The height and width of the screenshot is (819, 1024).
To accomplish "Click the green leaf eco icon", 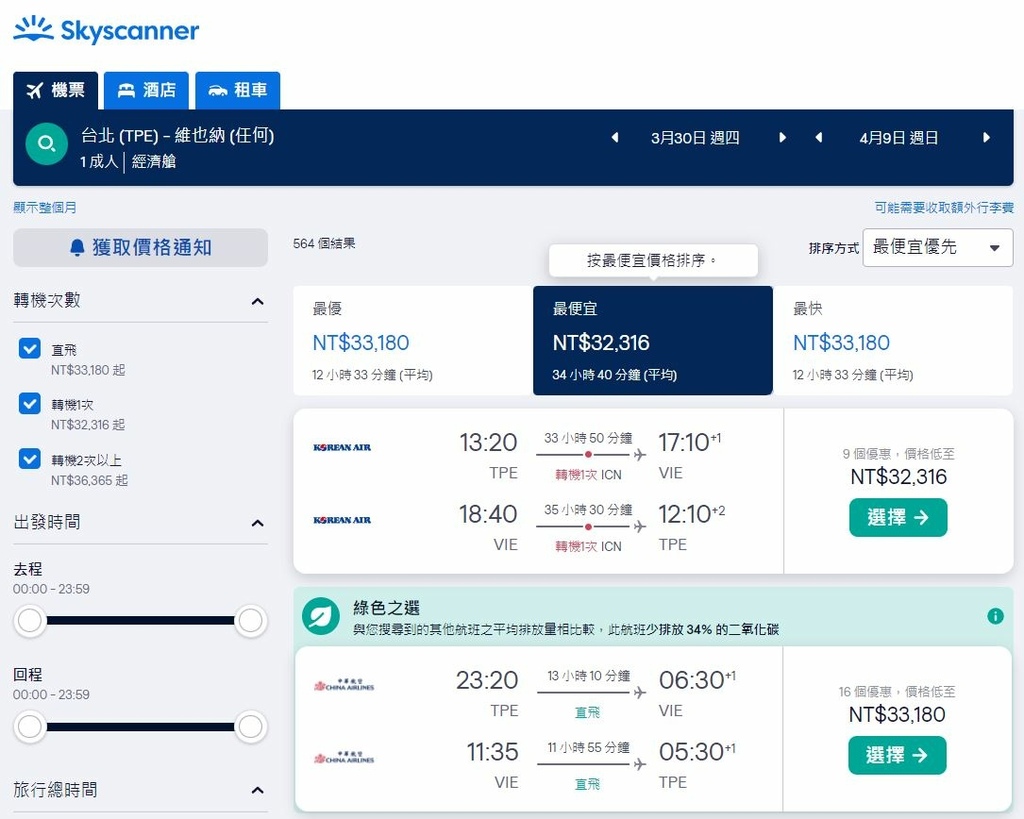I will coord(321,616).
